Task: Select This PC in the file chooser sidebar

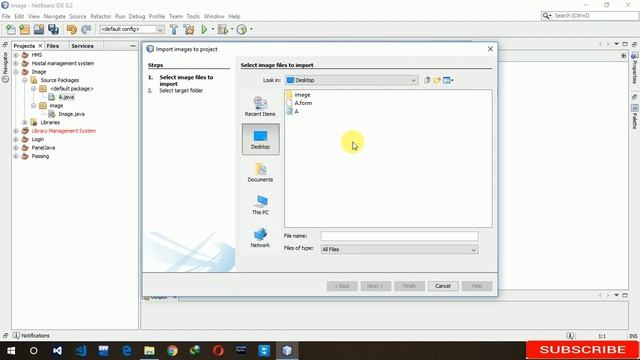Action: [260, 205]
